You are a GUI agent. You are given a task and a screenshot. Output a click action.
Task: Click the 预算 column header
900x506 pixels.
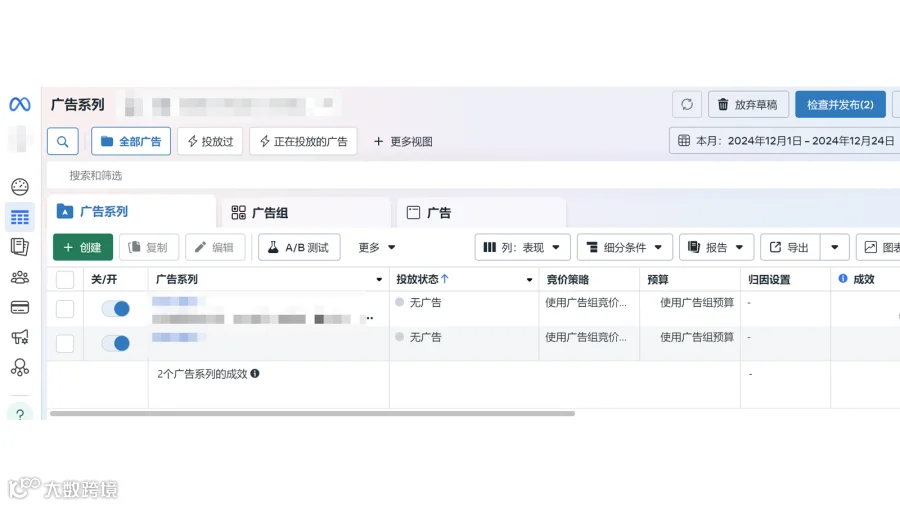(658, 279)
